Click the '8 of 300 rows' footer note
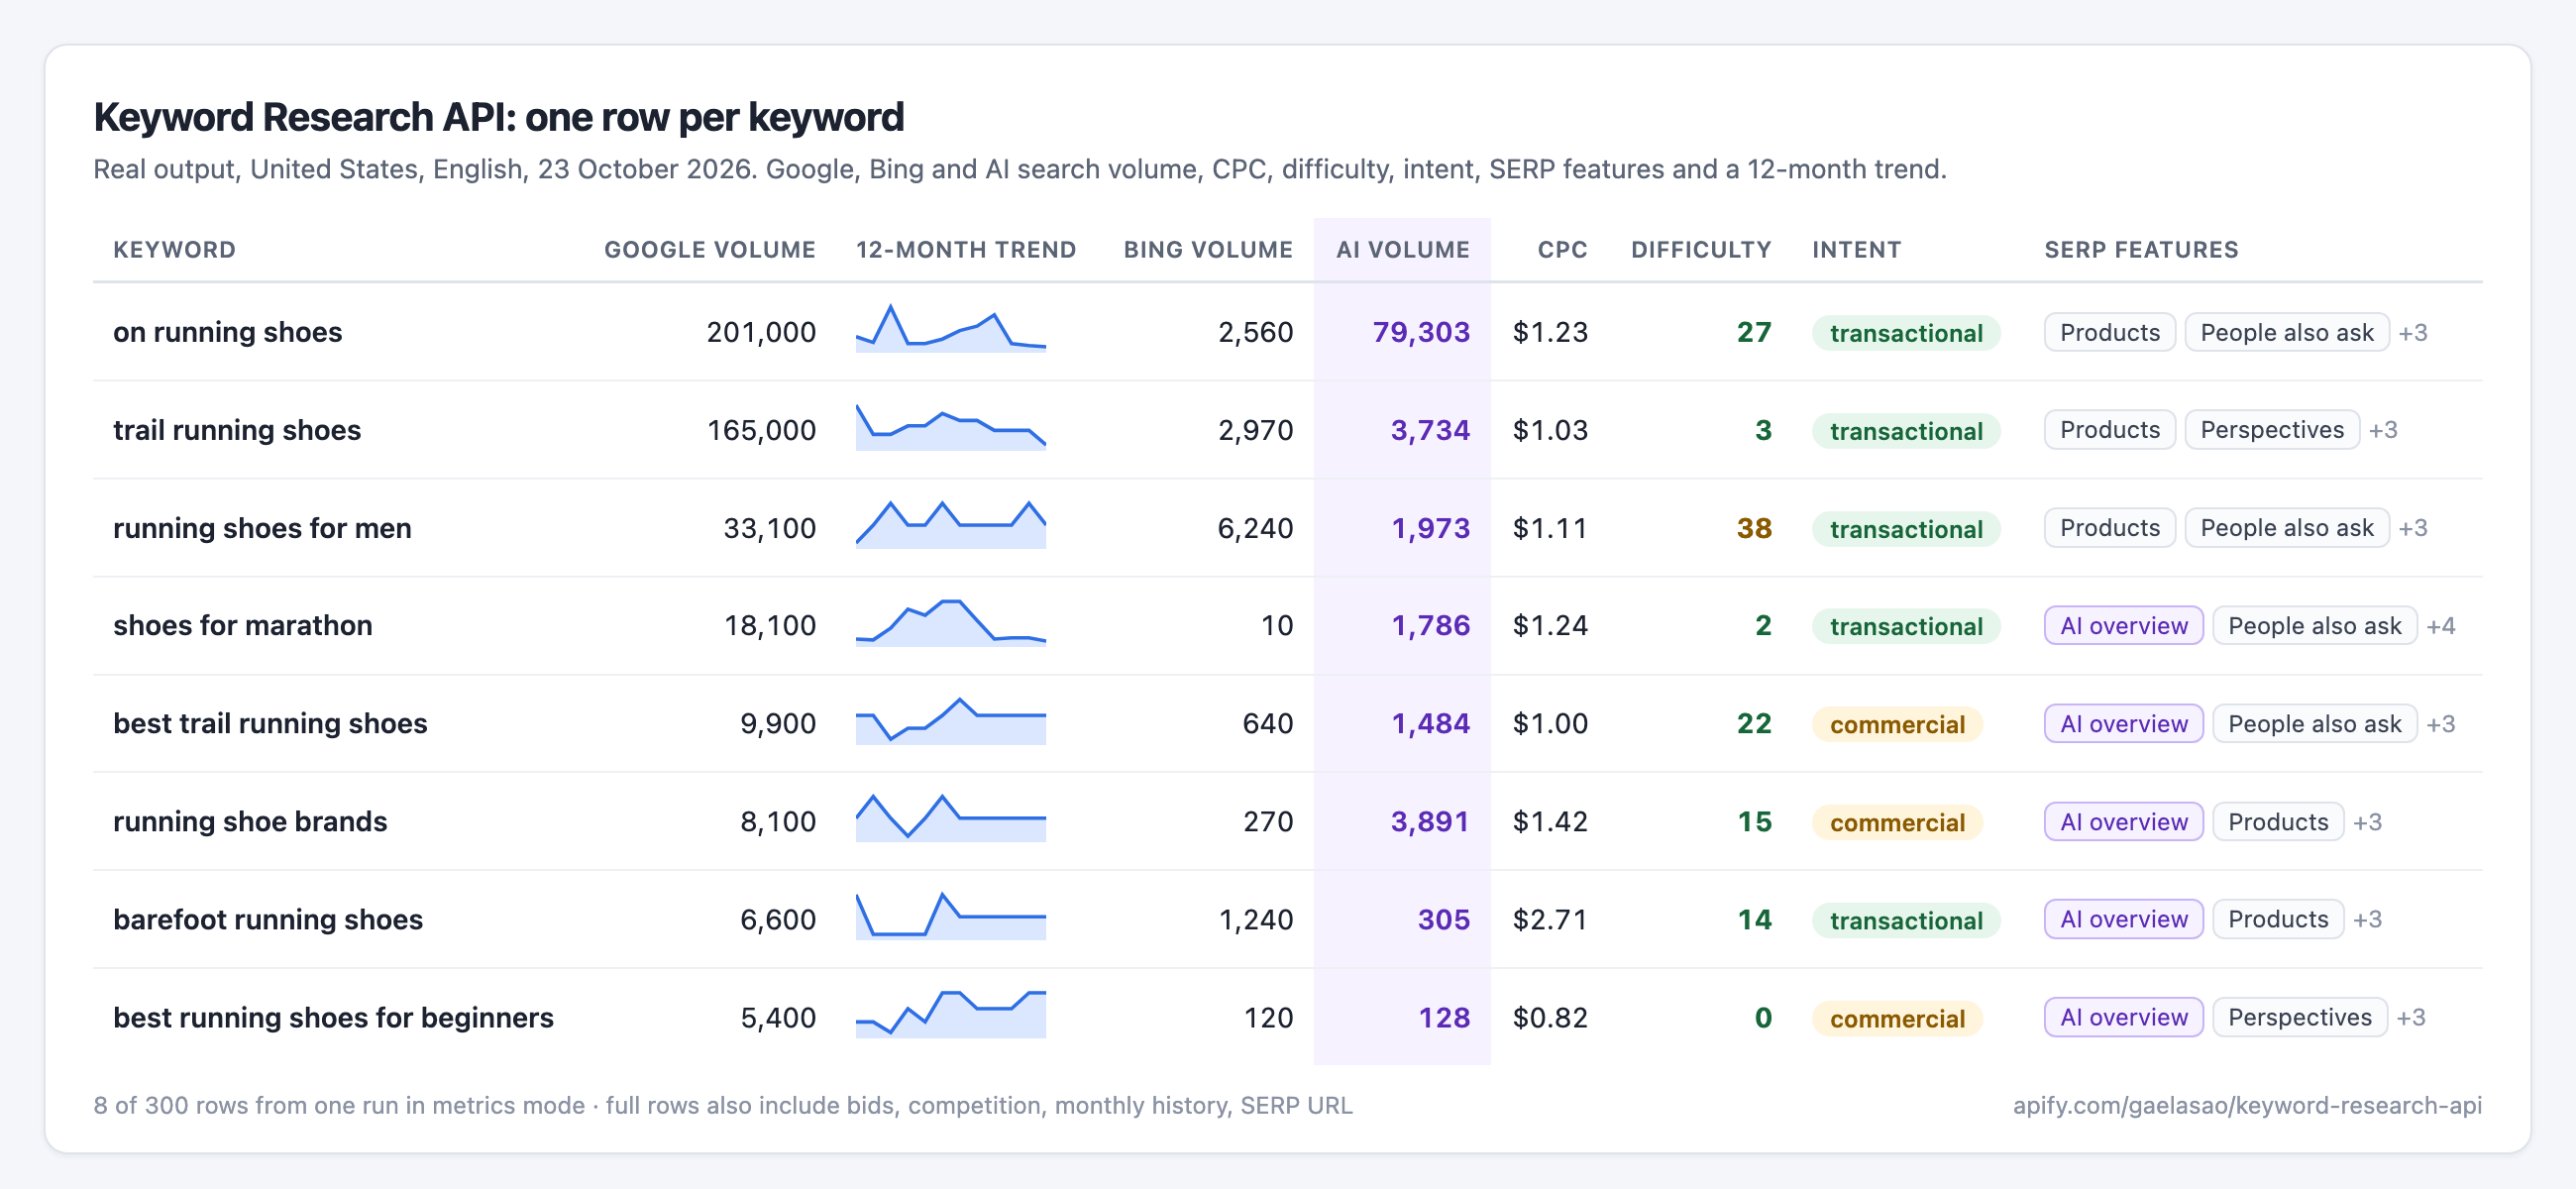 (x=722, y=1105)
